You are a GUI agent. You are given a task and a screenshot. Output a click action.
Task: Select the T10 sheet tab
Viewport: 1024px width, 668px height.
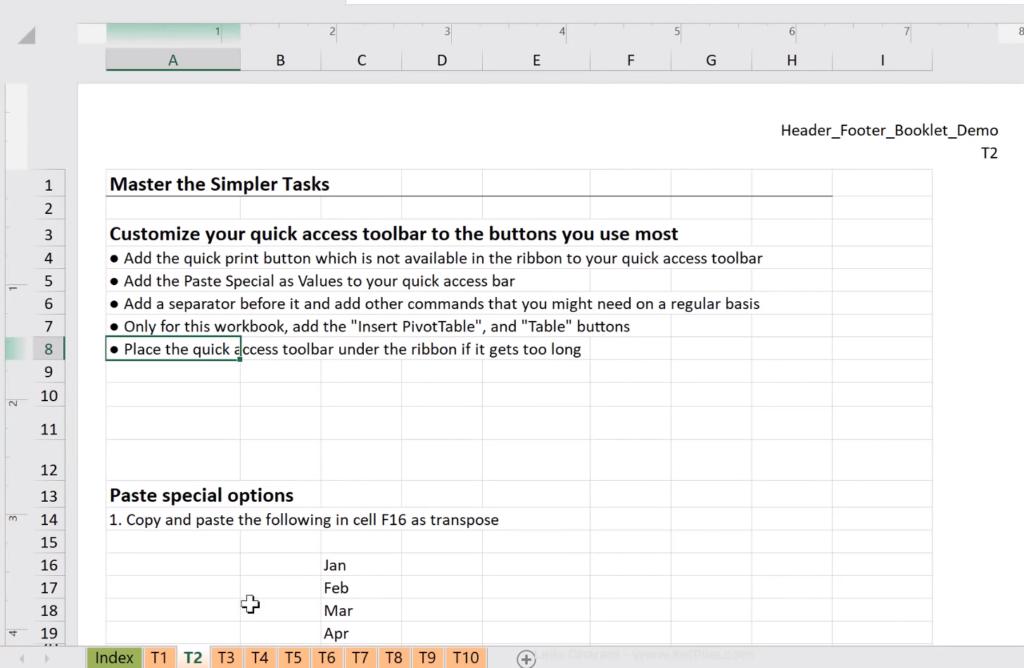coord(465,657)
